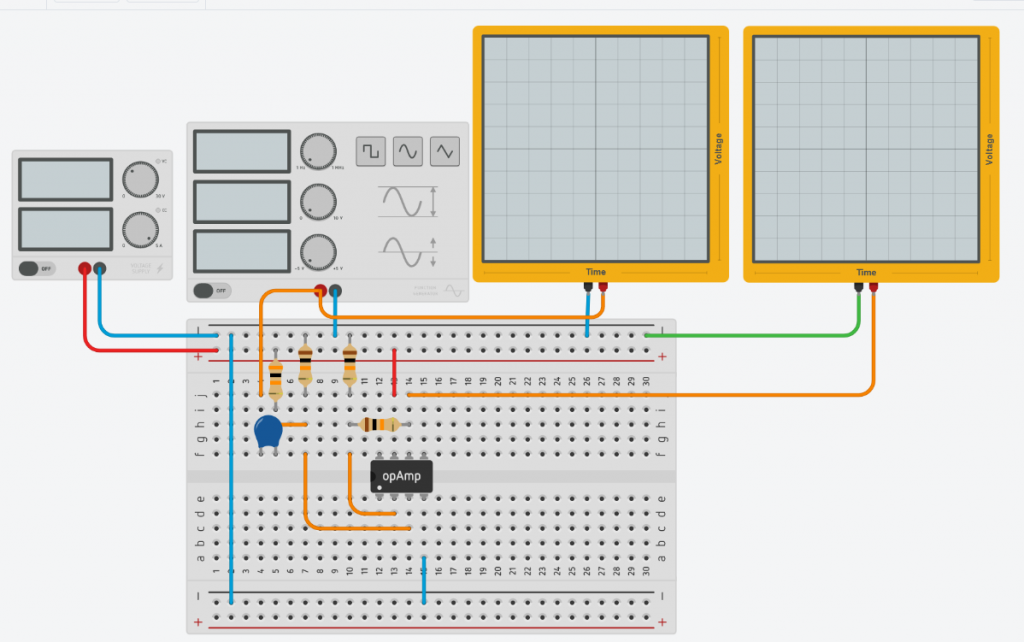Select the left oscilloscope screen
Viewport: 1024px width, 642px height.
point(596,148)
